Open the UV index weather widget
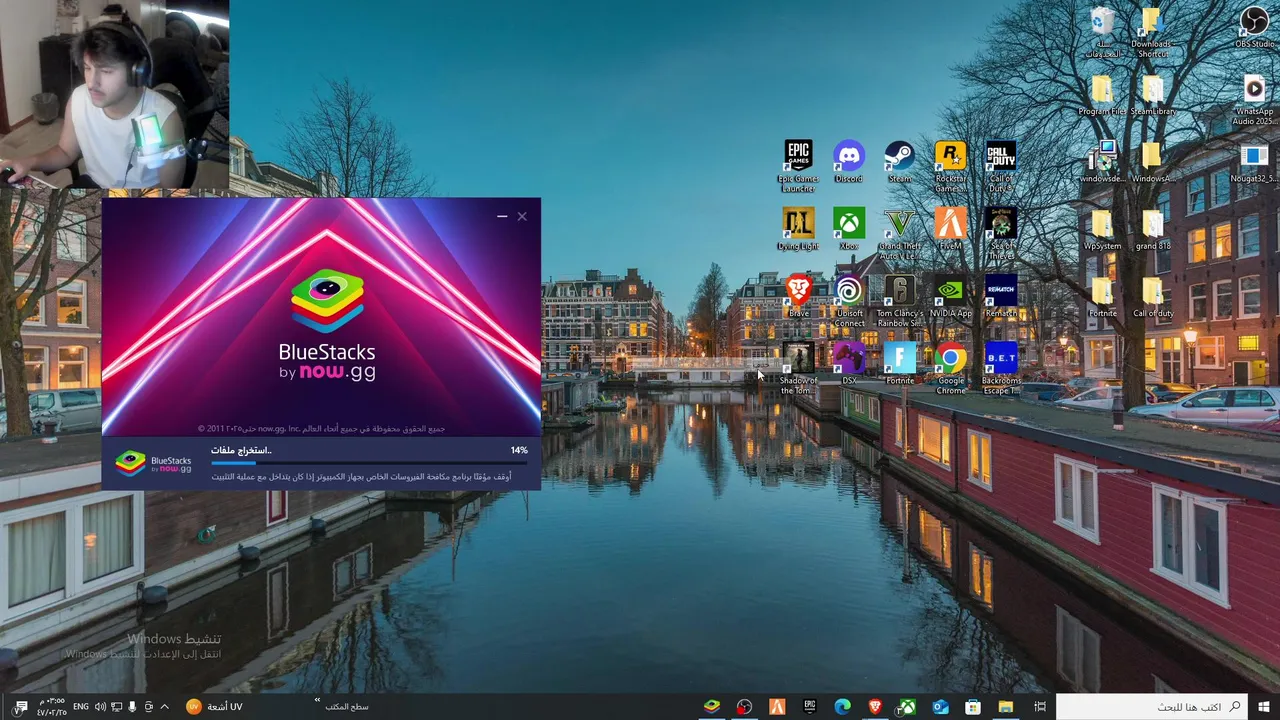Screen dimensions: 1280x720 (x=215, y=706)
